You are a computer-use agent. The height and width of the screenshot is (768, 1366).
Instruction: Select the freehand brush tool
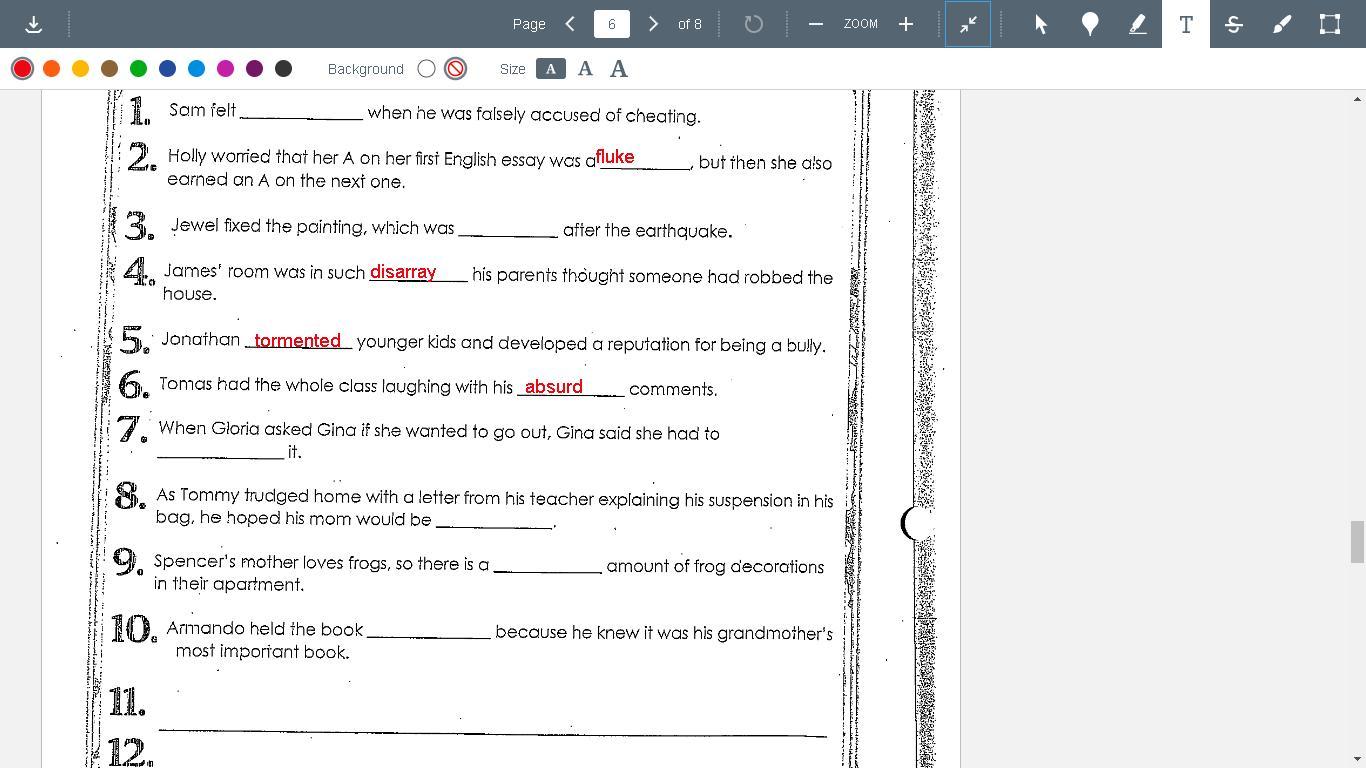[x=1282, y=24]
